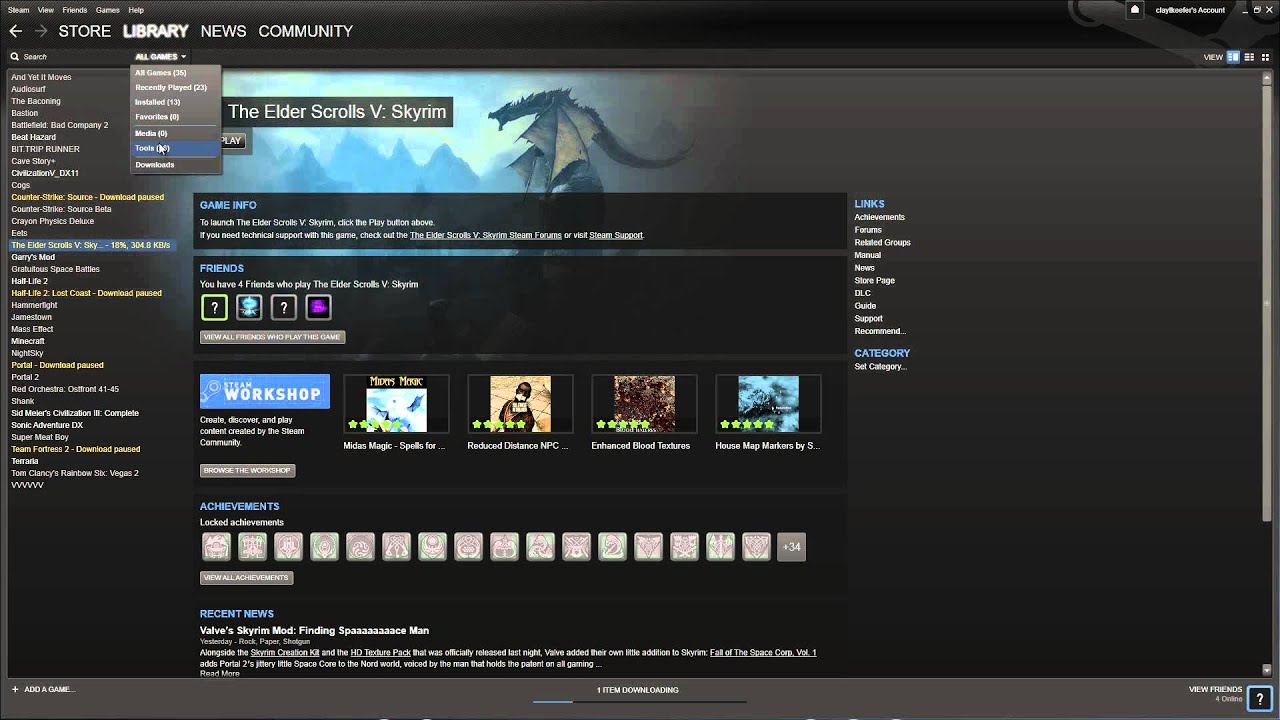Image resolution: width=1280 pixels, height=720 pixels.
Task: Open the Valve's Skyrim Mod news headline
Action: pyautogui.click(x=314, y=630)
